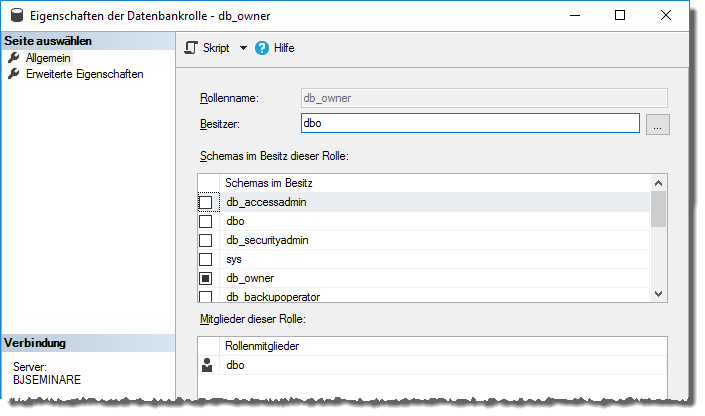Select the user icon next to dbo member

click(206, 366)
